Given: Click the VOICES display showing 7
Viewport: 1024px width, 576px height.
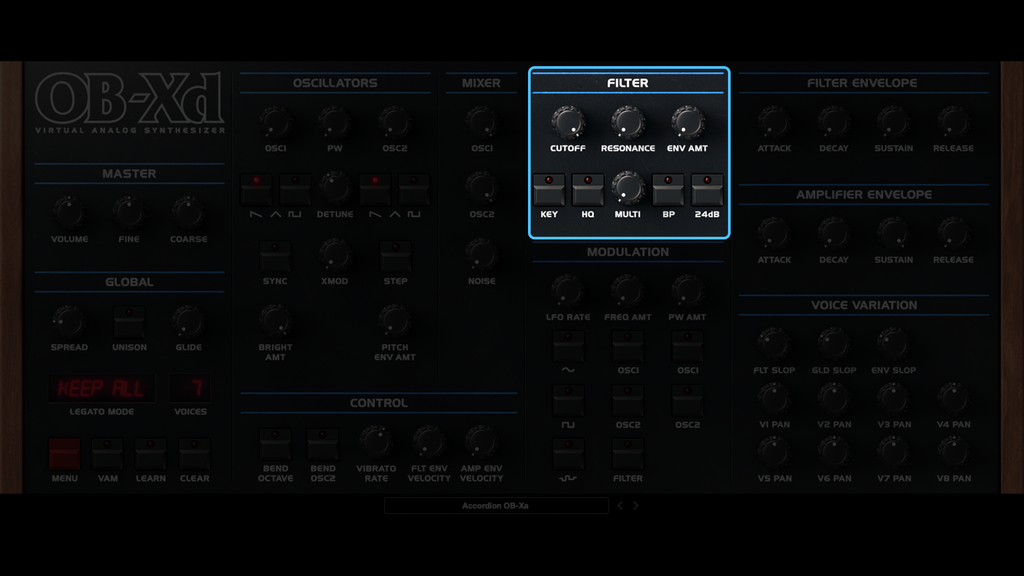Looking at the screenshot, I should tap(191, 388).
